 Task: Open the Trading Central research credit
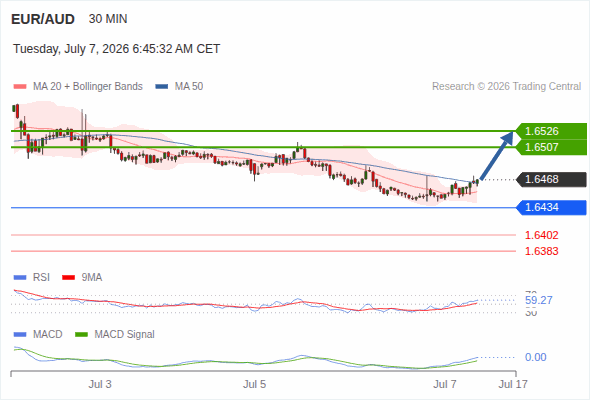pos(506,87)
